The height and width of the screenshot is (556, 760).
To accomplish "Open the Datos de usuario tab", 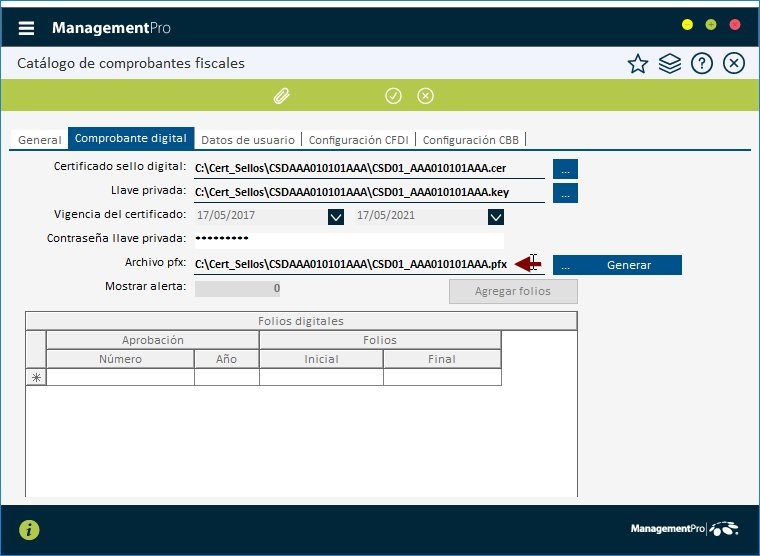I will point(248,140).
